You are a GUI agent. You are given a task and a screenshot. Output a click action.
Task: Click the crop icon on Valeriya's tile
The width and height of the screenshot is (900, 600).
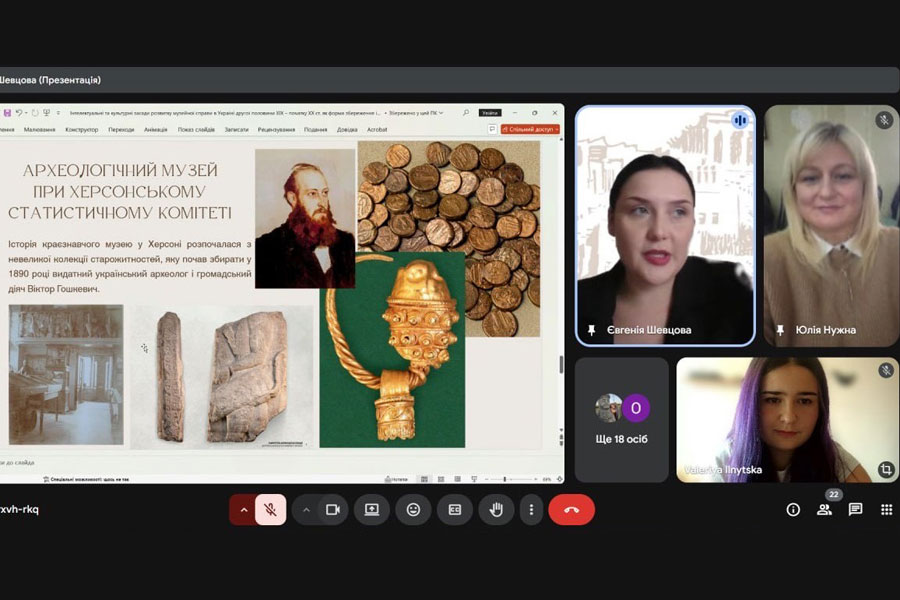point(885,469)
